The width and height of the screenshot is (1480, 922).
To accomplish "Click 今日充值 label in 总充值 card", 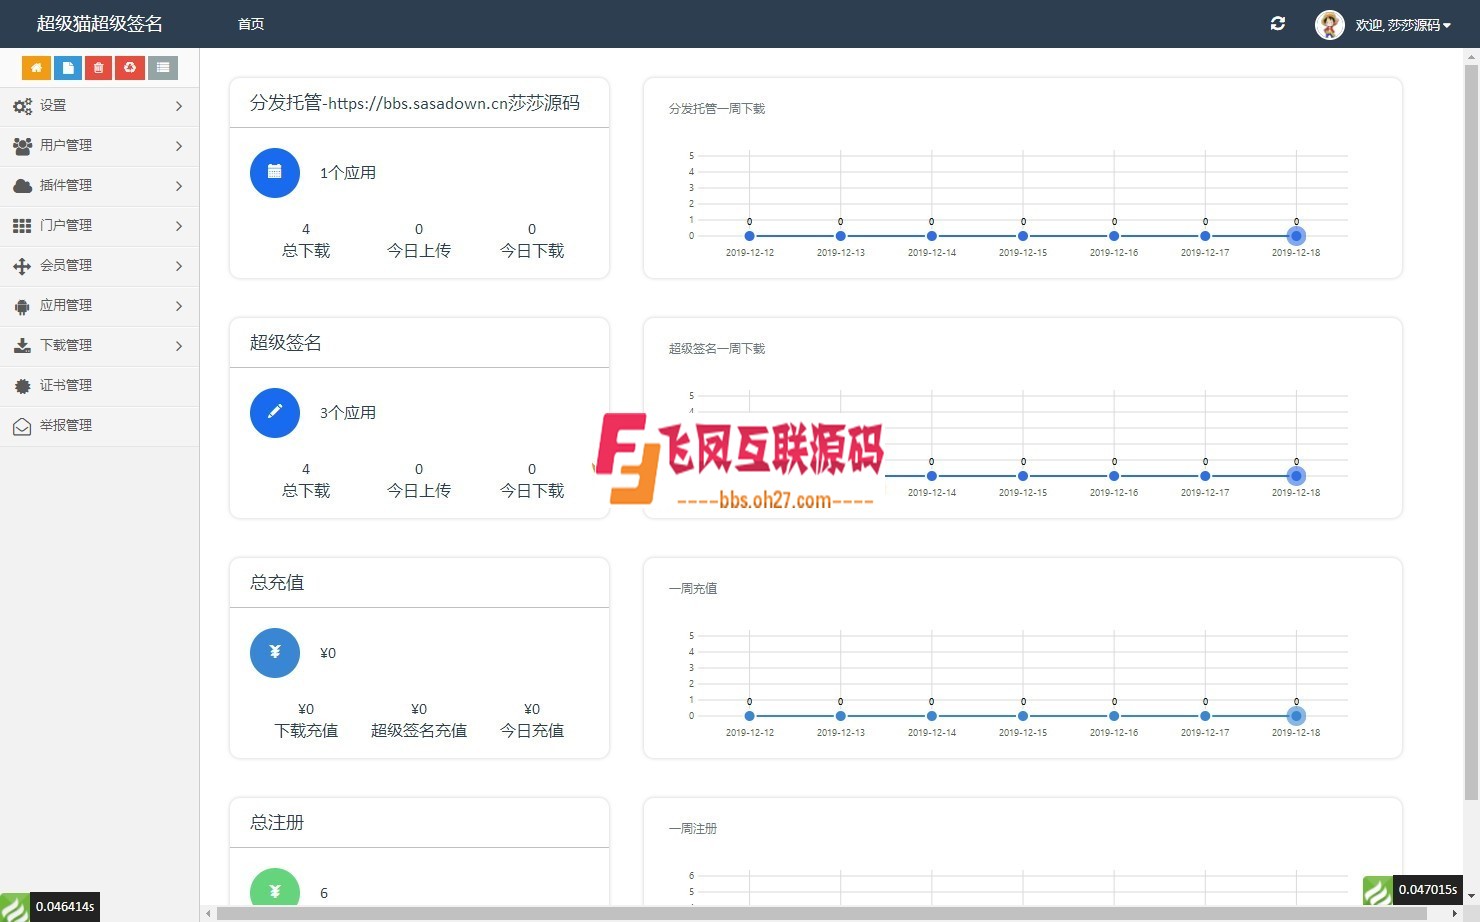I will click(x=532, y=731).
